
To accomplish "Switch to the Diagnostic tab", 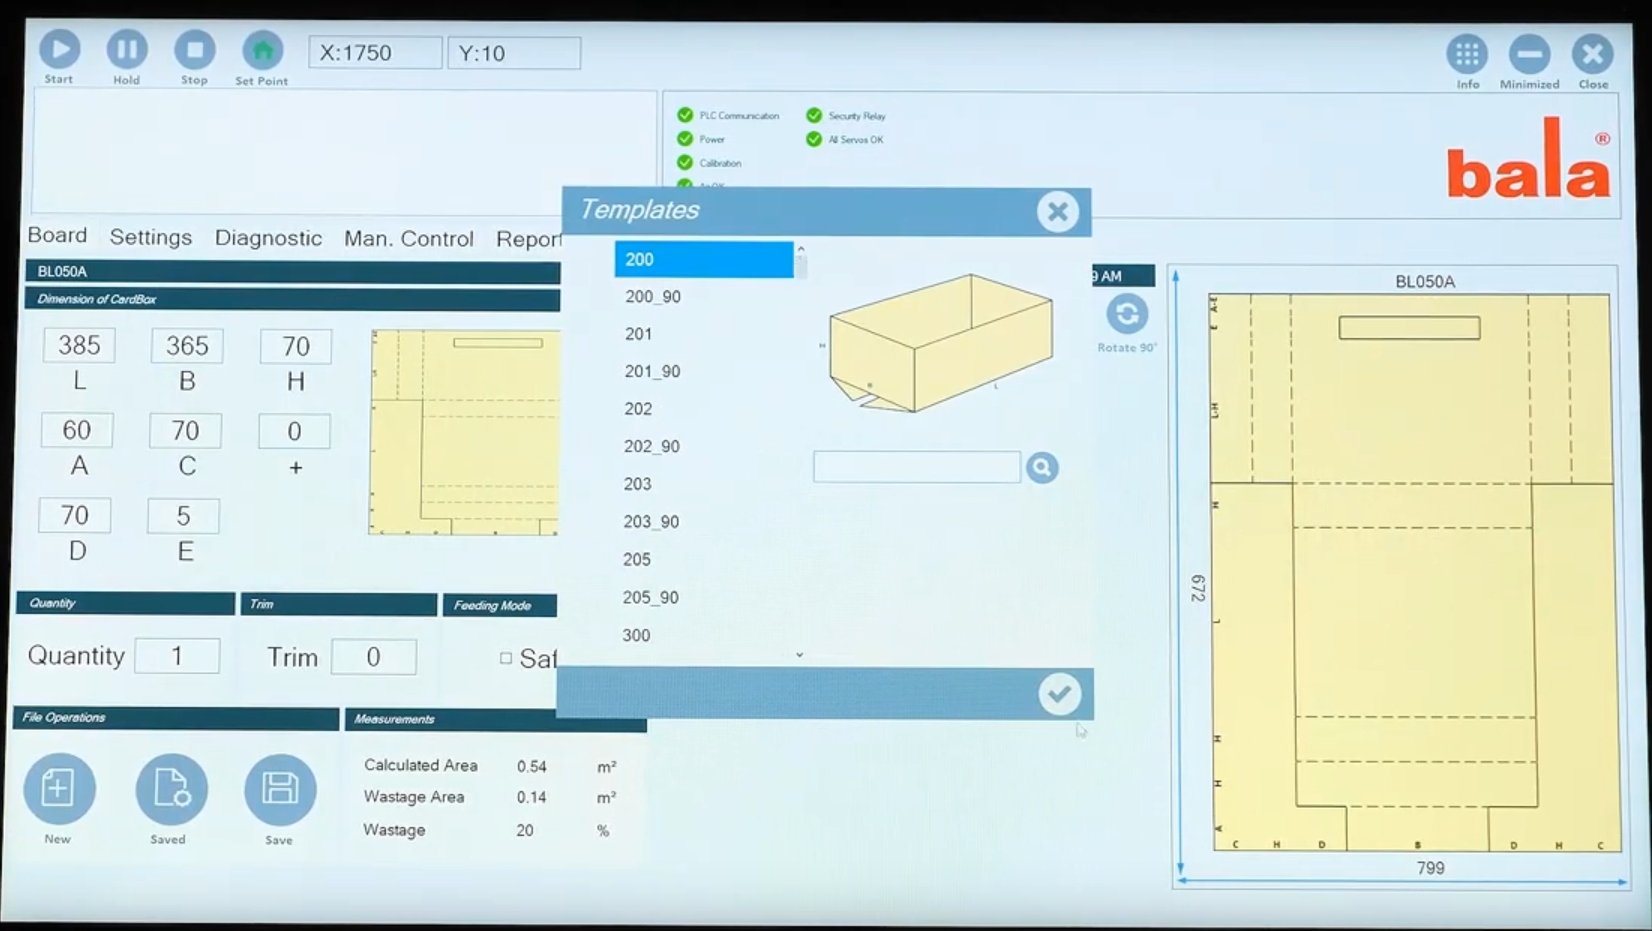I will [268, 238].
